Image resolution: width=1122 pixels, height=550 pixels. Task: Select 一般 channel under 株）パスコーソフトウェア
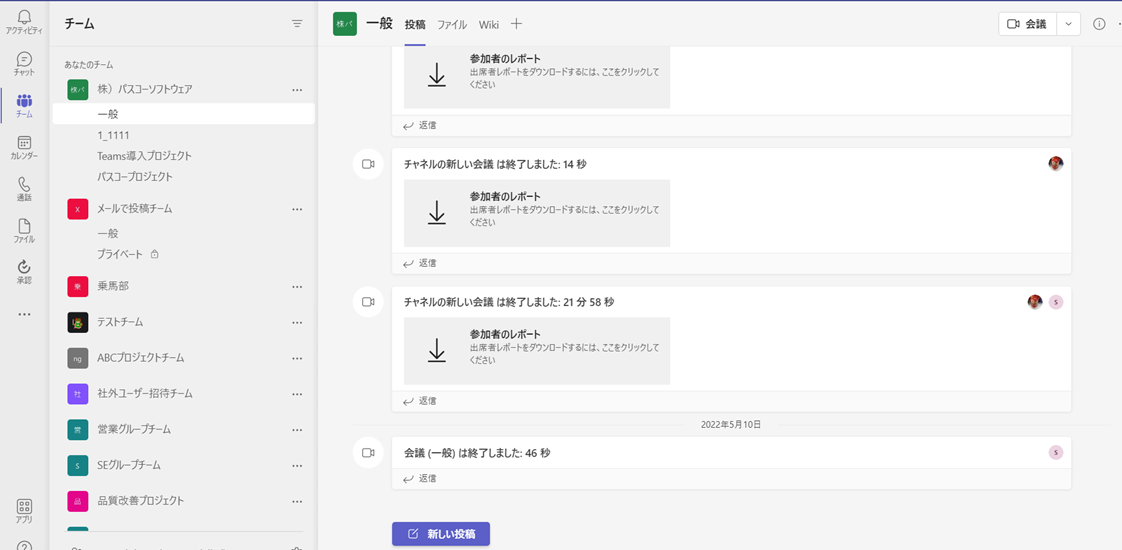click(183, 114)
